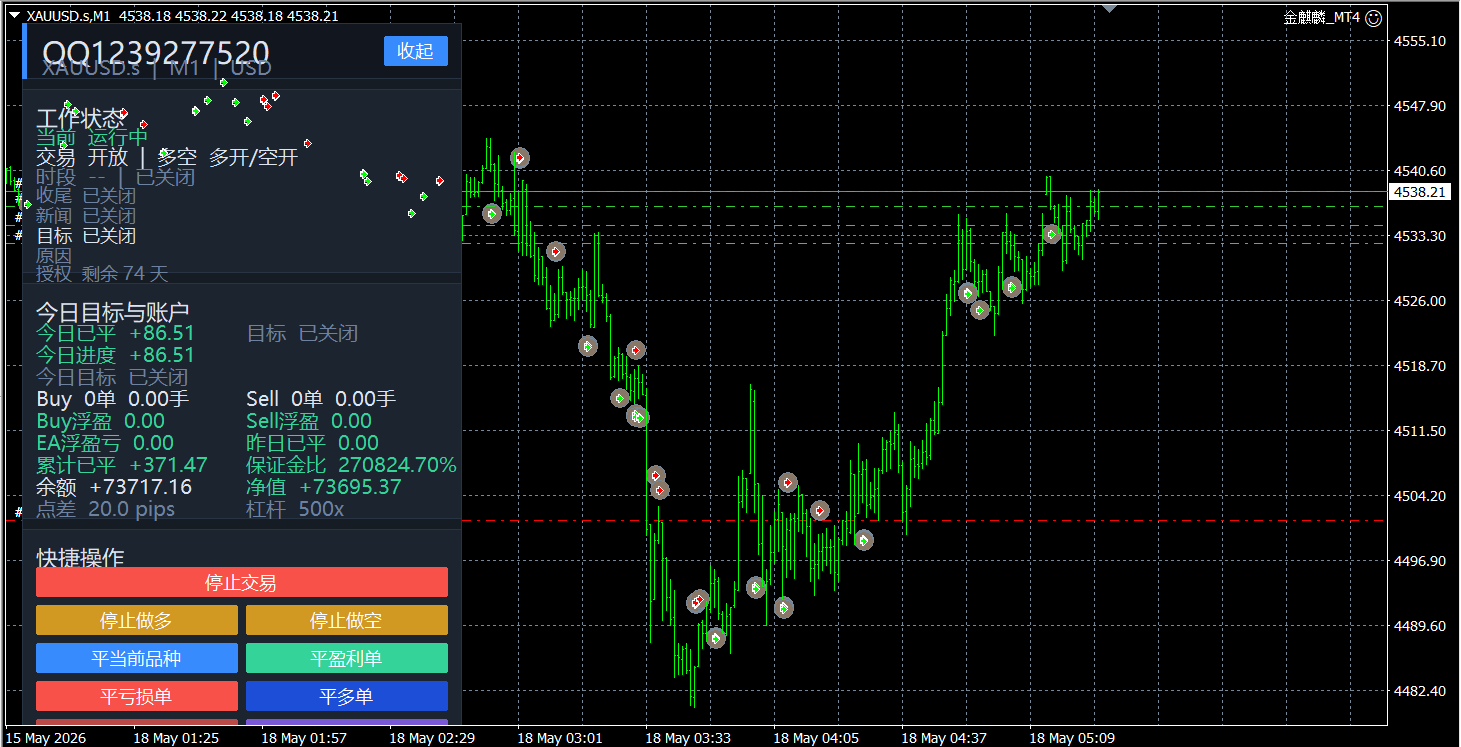Click the 停止做空 button
Viewport: 1461px width, 747px height.
coord(346,620)
